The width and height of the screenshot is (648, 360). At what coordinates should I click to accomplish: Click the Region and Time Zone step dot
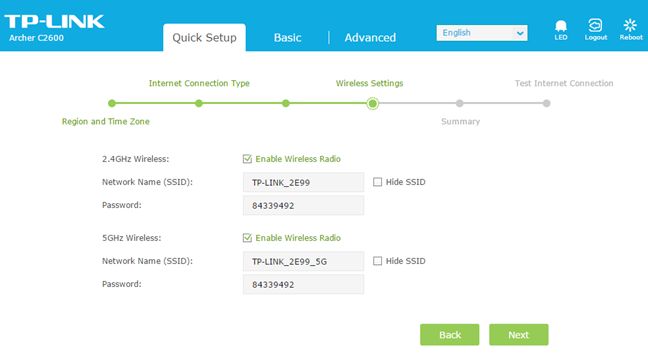point(112,103)
